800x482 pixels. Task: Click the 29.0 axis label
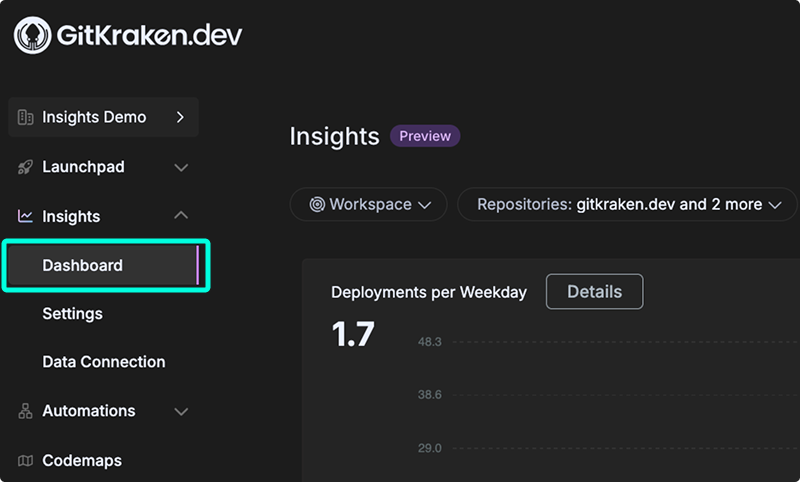coord(430,448)
